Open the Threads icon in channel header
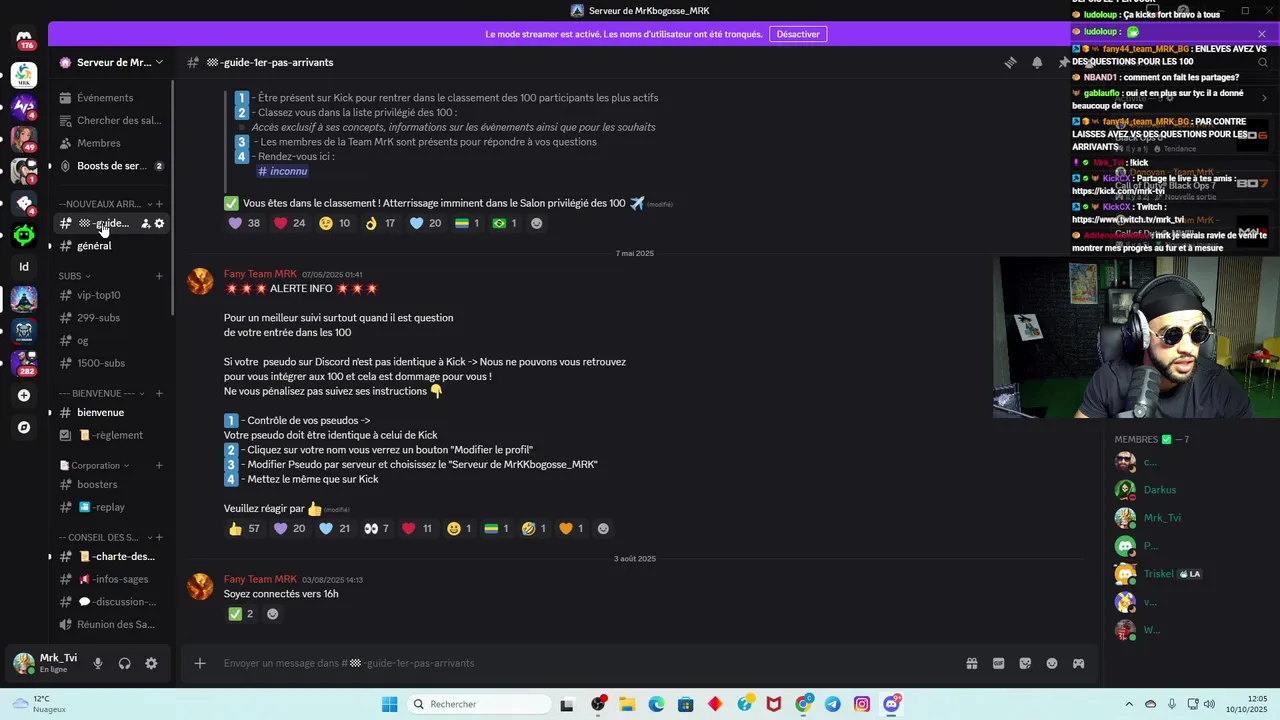The width and height of the screenshot is (1280, 720). pos(1010,62)
